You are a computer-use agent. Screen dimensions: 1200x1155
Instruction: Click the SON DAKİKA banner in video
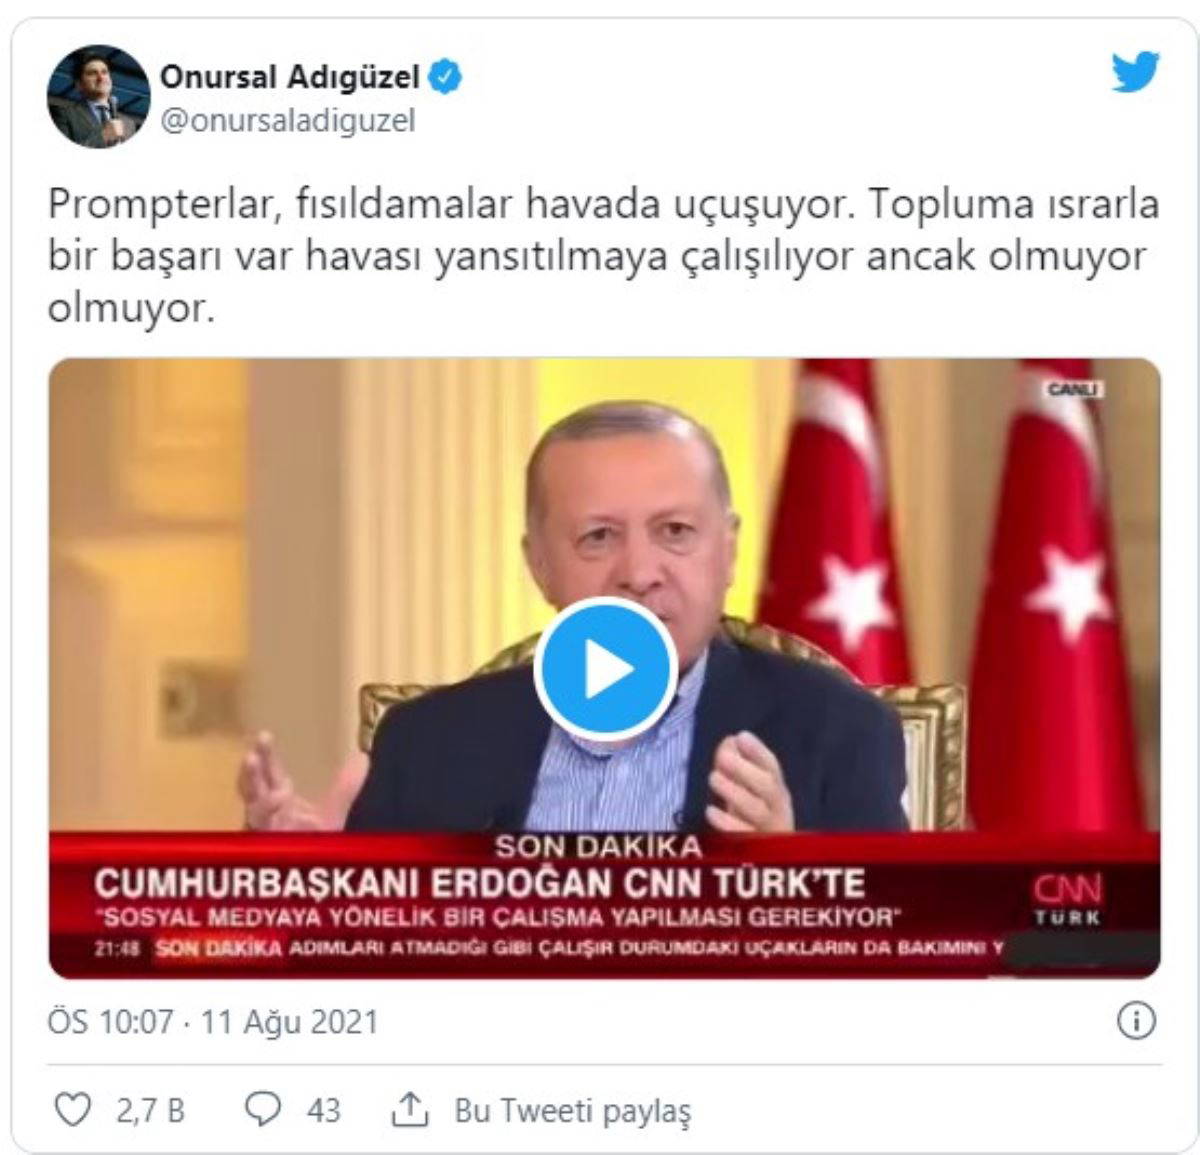tap(598, 847)
